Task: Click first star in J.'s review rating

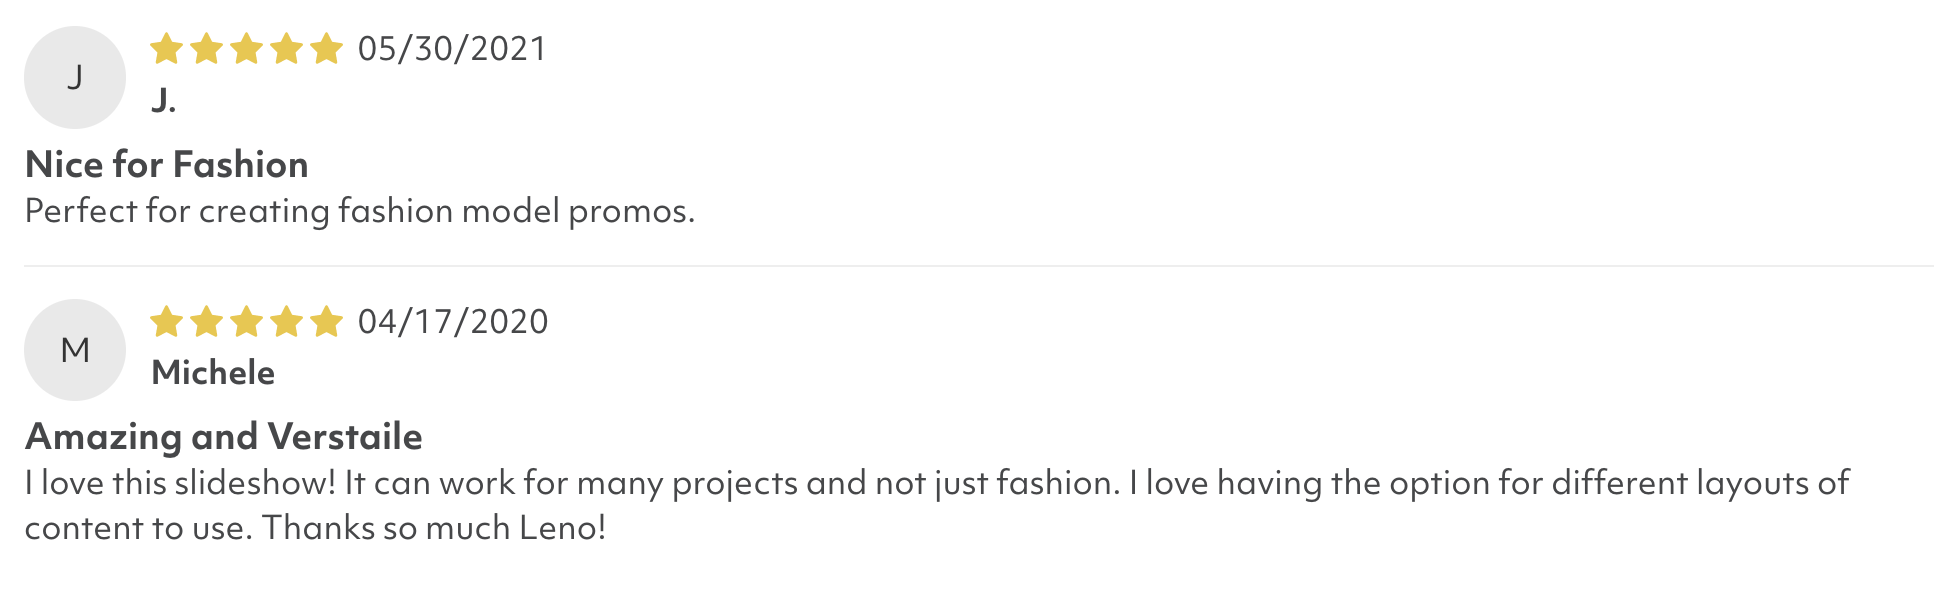Action: [x=166, y=48]
